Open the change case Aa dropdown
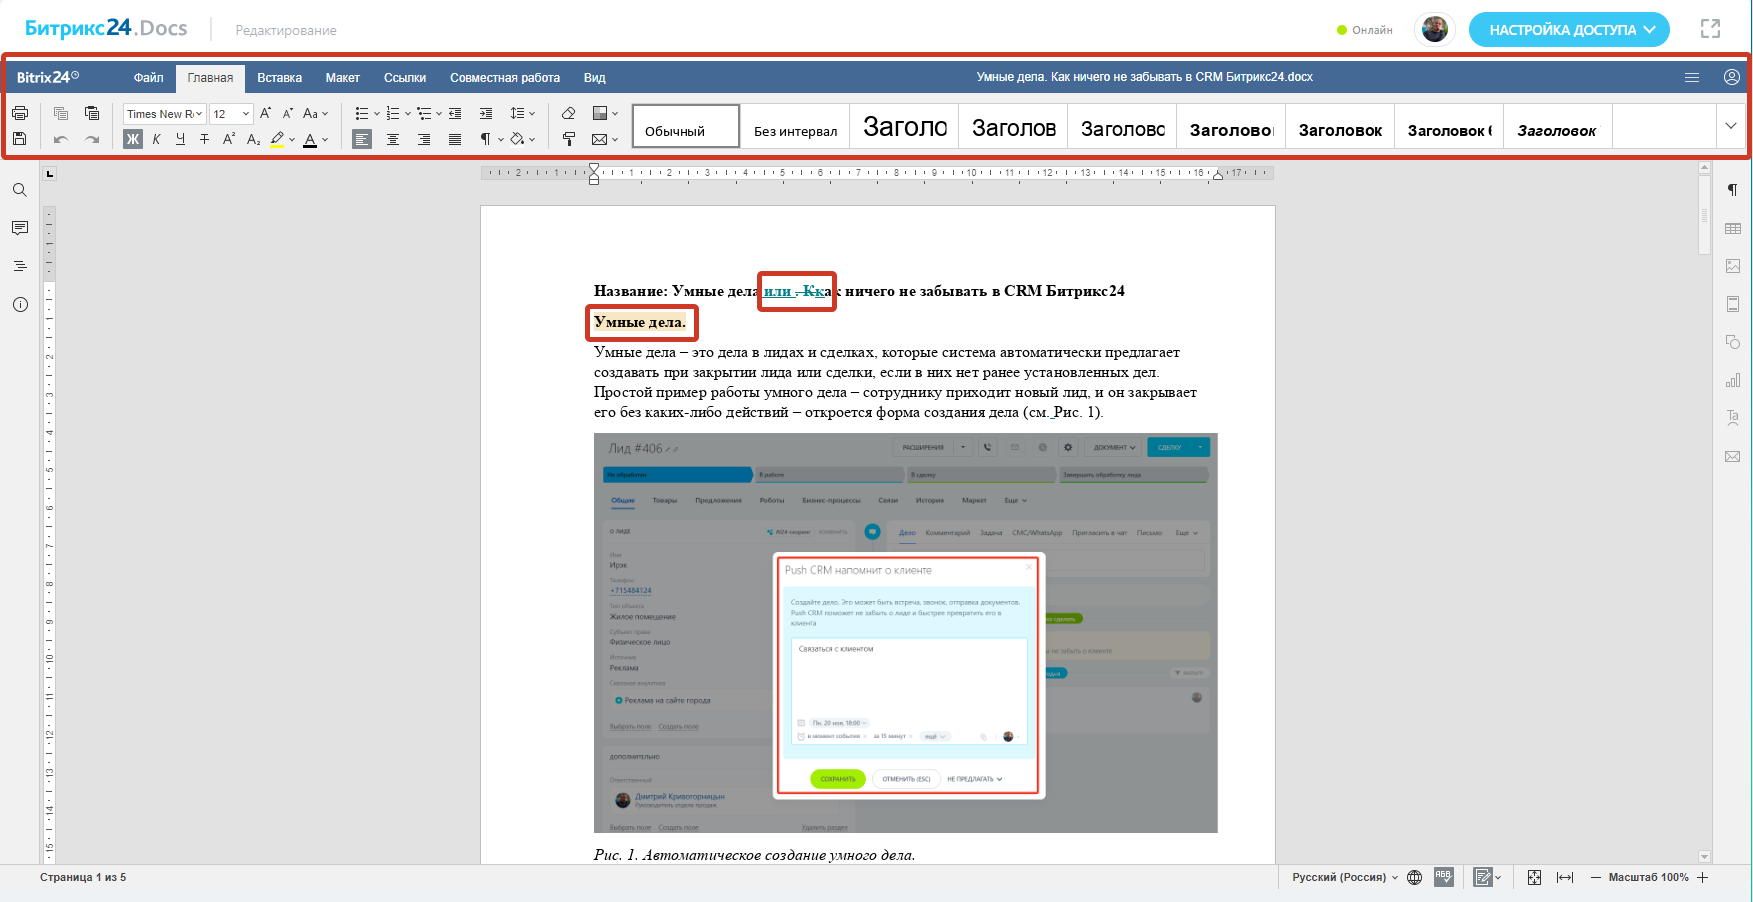This screenshot has width=1753, height=902. tap(316, 113)
